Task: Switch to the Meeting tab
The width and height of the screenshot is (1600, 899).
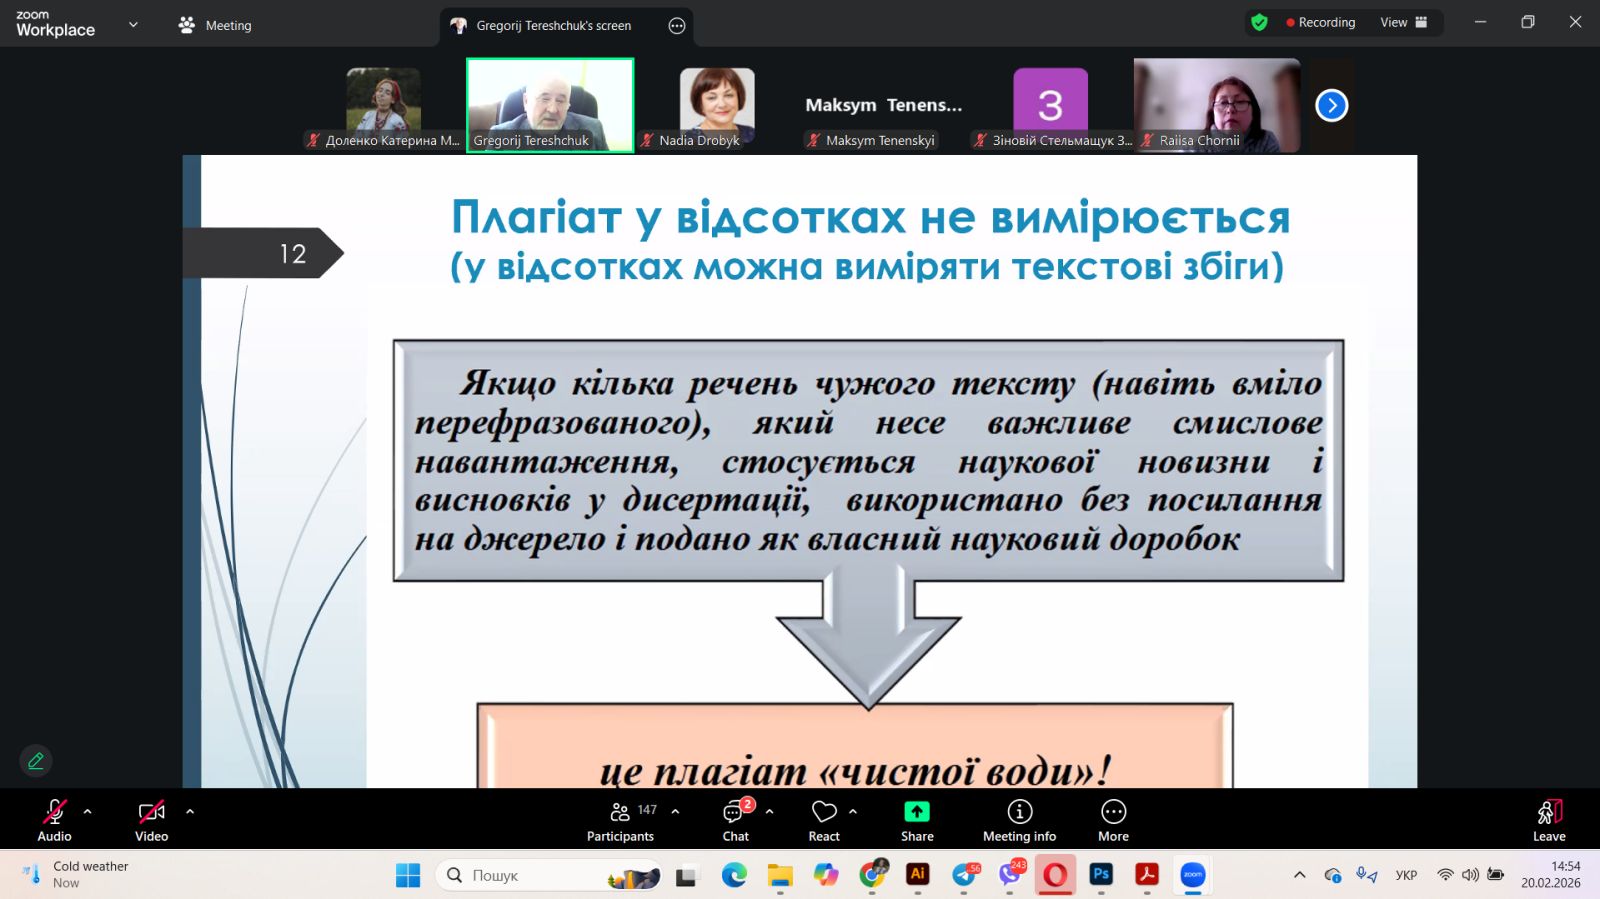Action: [215, 26]
